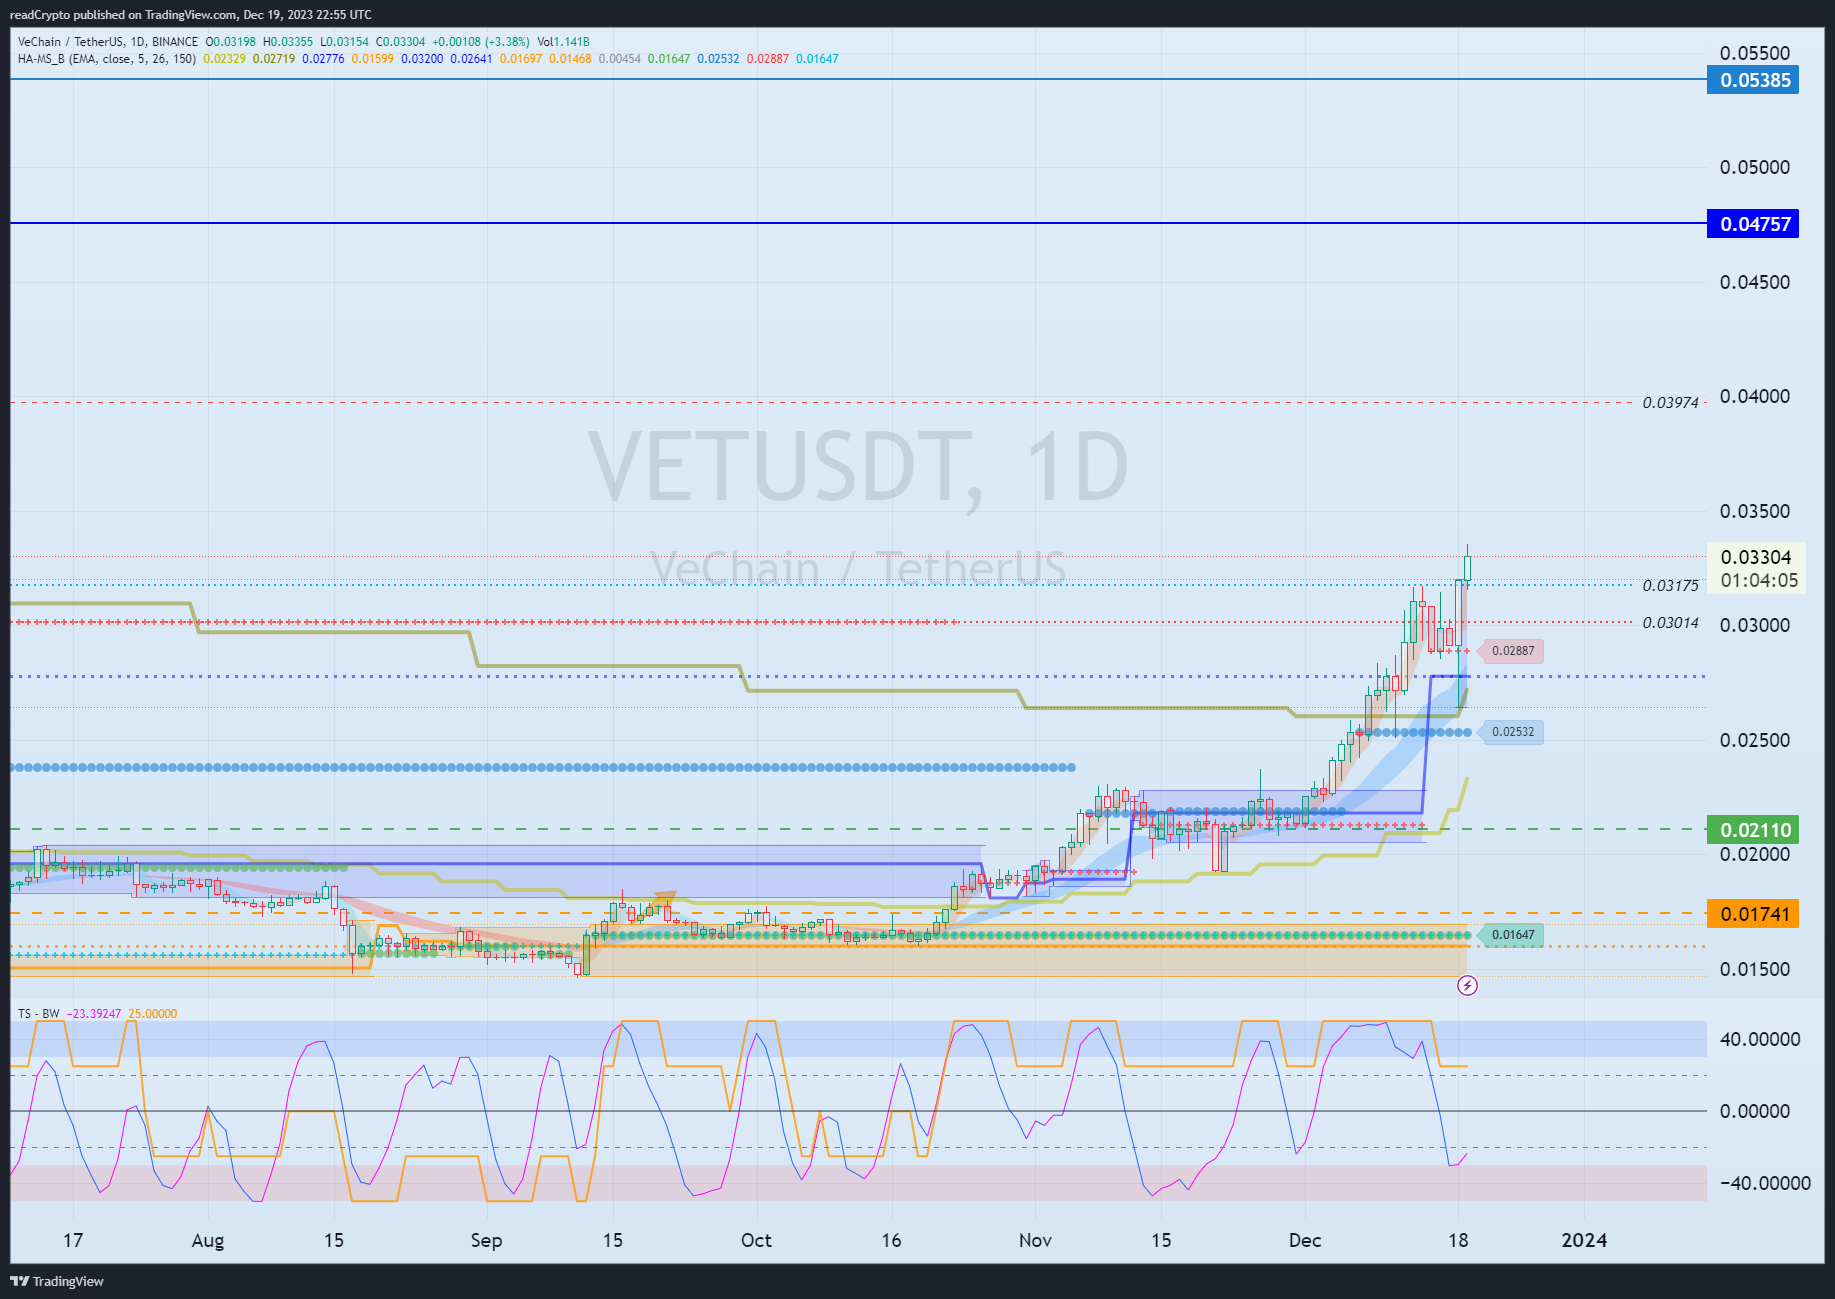This screenshot has width=1835, height=1299.
Task: Click the 0.02719 indicator value
Action: pyautogui.click(x=274, y=59)
